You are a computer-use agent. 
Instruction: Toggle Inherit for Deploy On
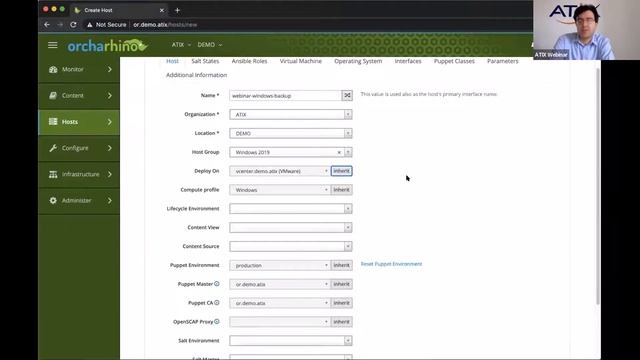click(x=342, y=171)
